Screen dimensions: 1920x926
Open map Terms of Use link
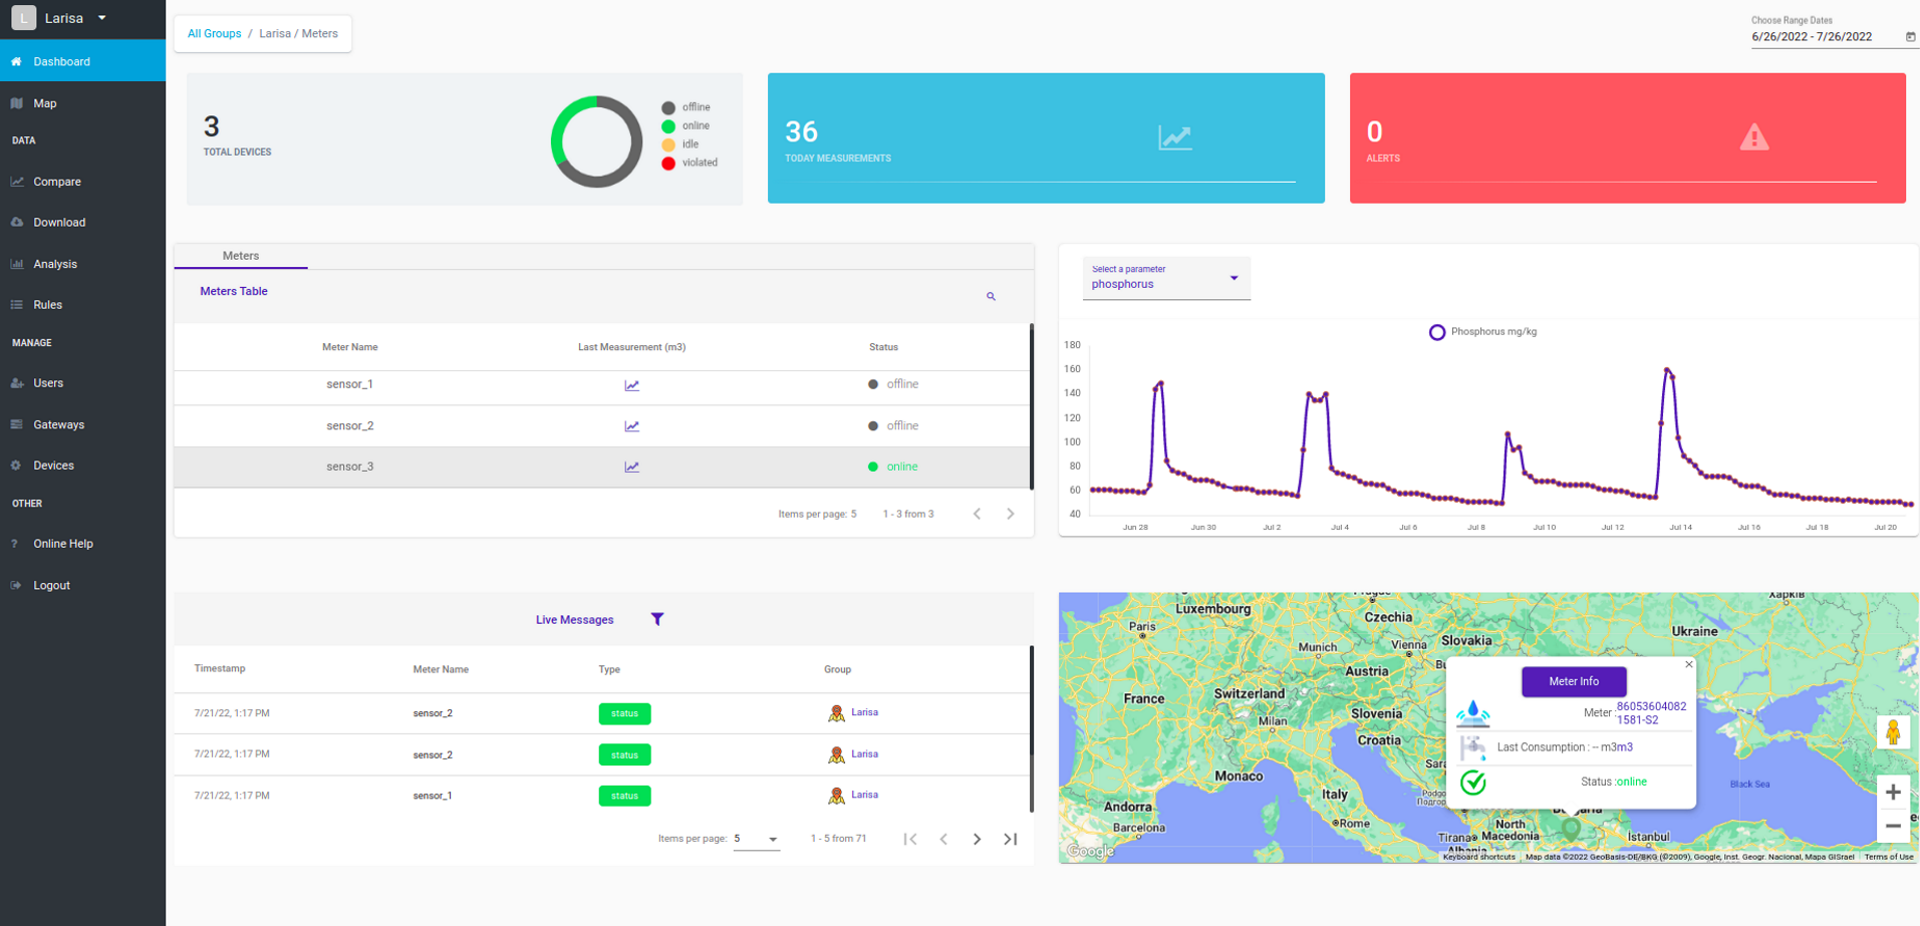click(x=1888, y=857)
